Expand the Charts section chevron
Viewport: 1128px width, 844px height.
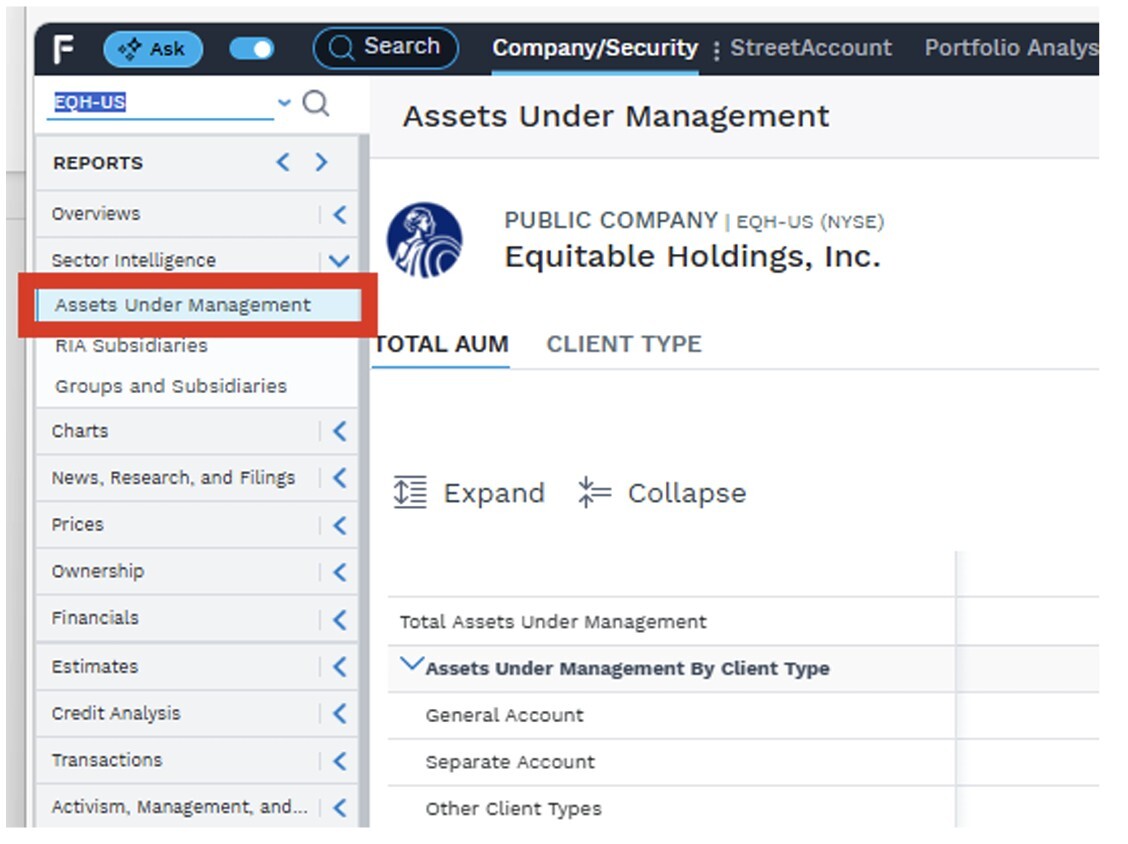pos(340,431)
